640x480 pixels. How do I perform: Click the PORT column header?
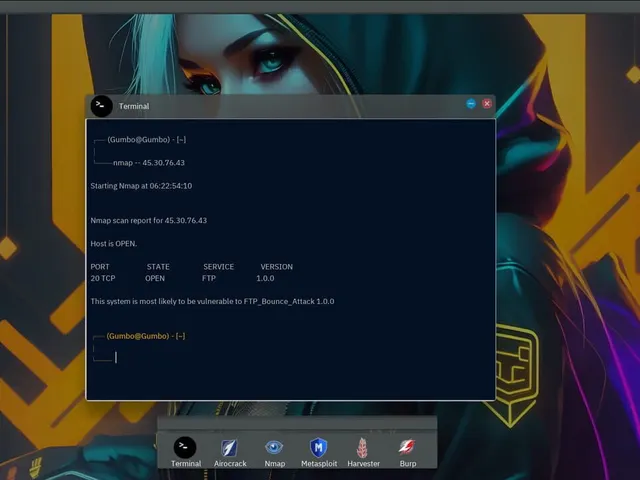pyautogui.click(x=100, y=267)
